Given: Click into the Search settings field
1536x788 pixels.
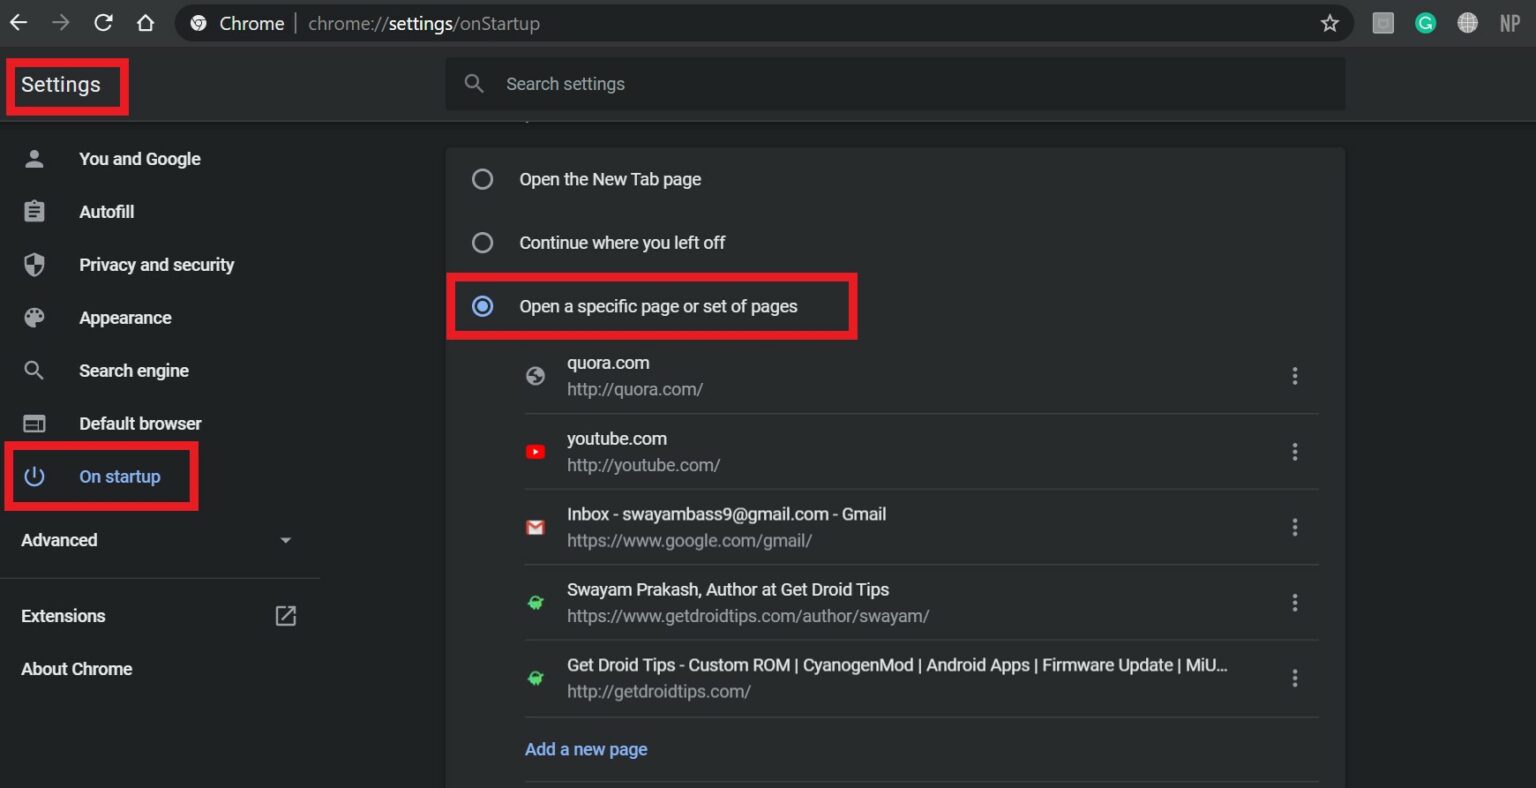Looking at the screenshot, I should [x=900, y=84].
